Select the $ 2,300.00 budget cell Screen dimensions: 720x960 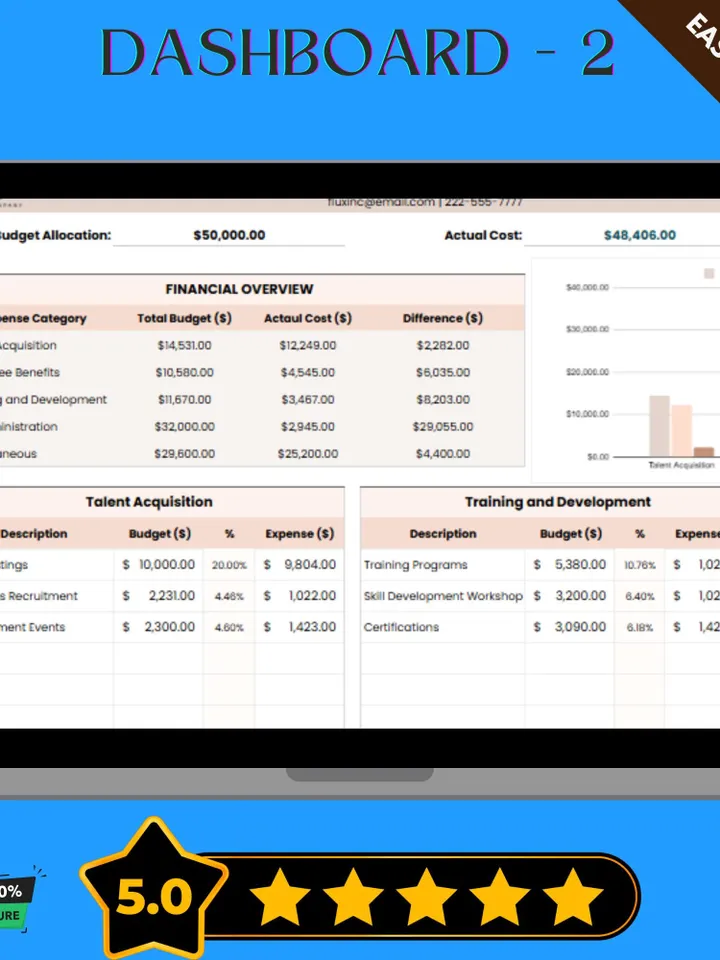coord(159,627)
